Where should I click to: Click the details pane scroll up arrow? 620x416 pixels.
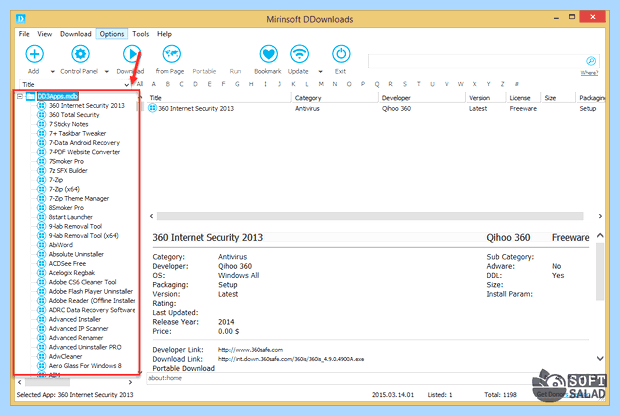600,236
